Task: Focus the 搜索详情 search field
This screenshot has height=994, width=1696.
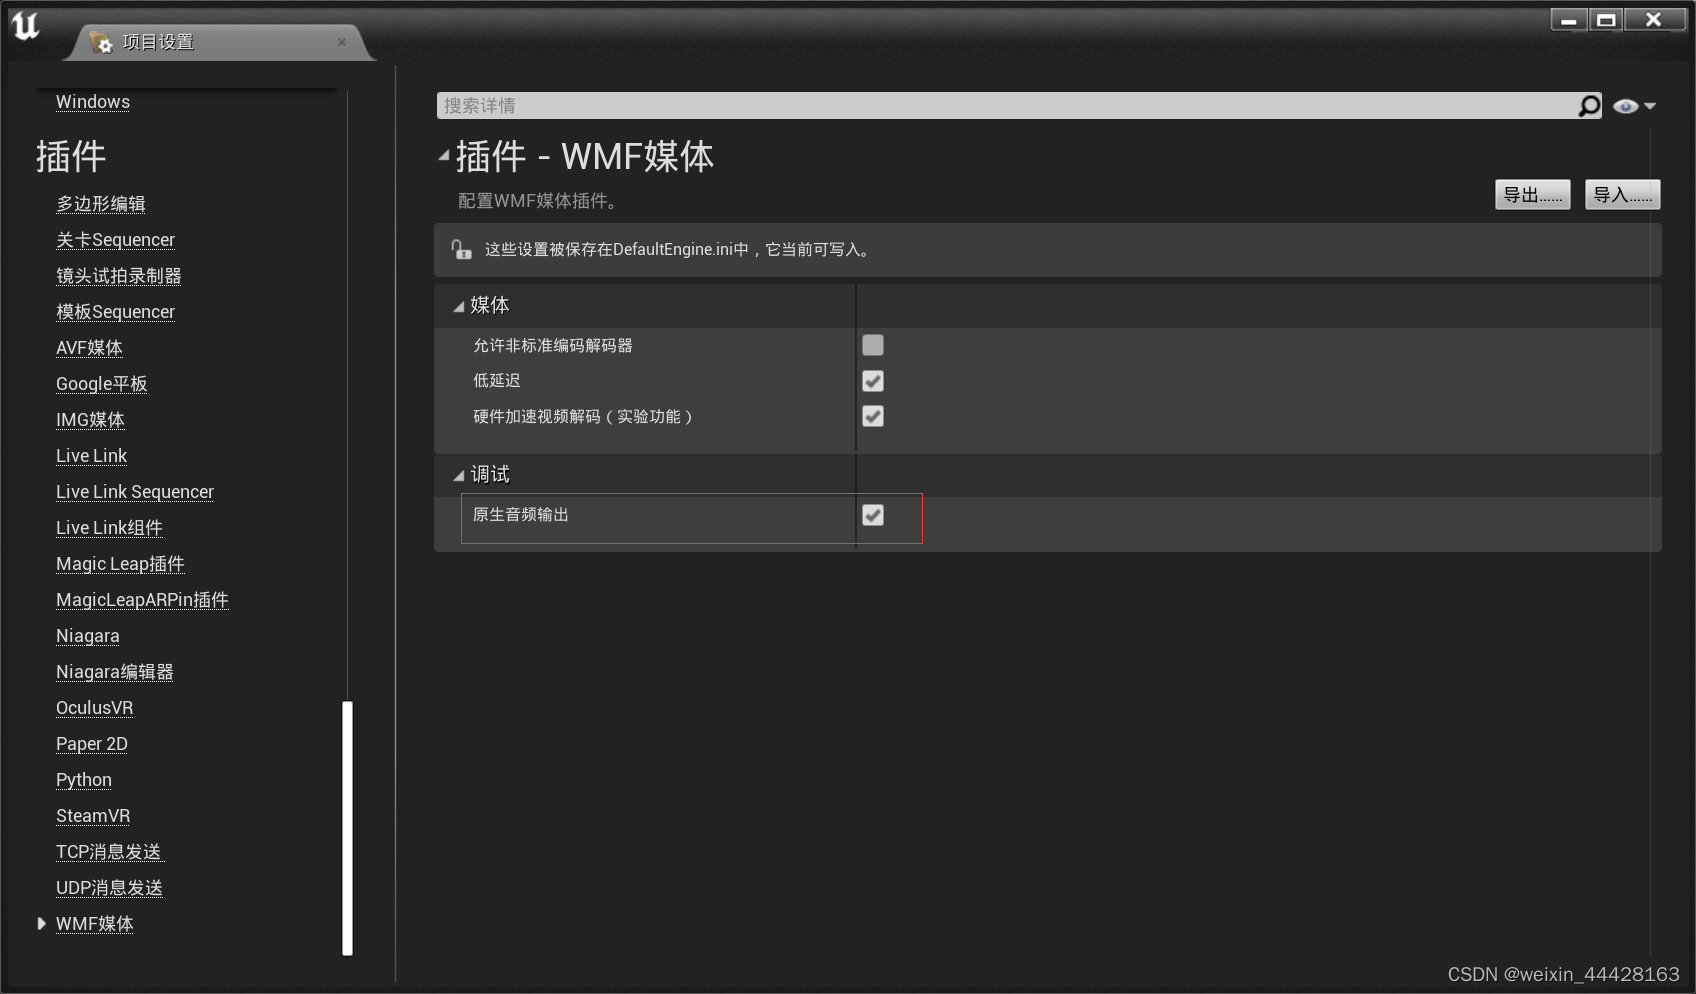Action: pos(1006,106)
